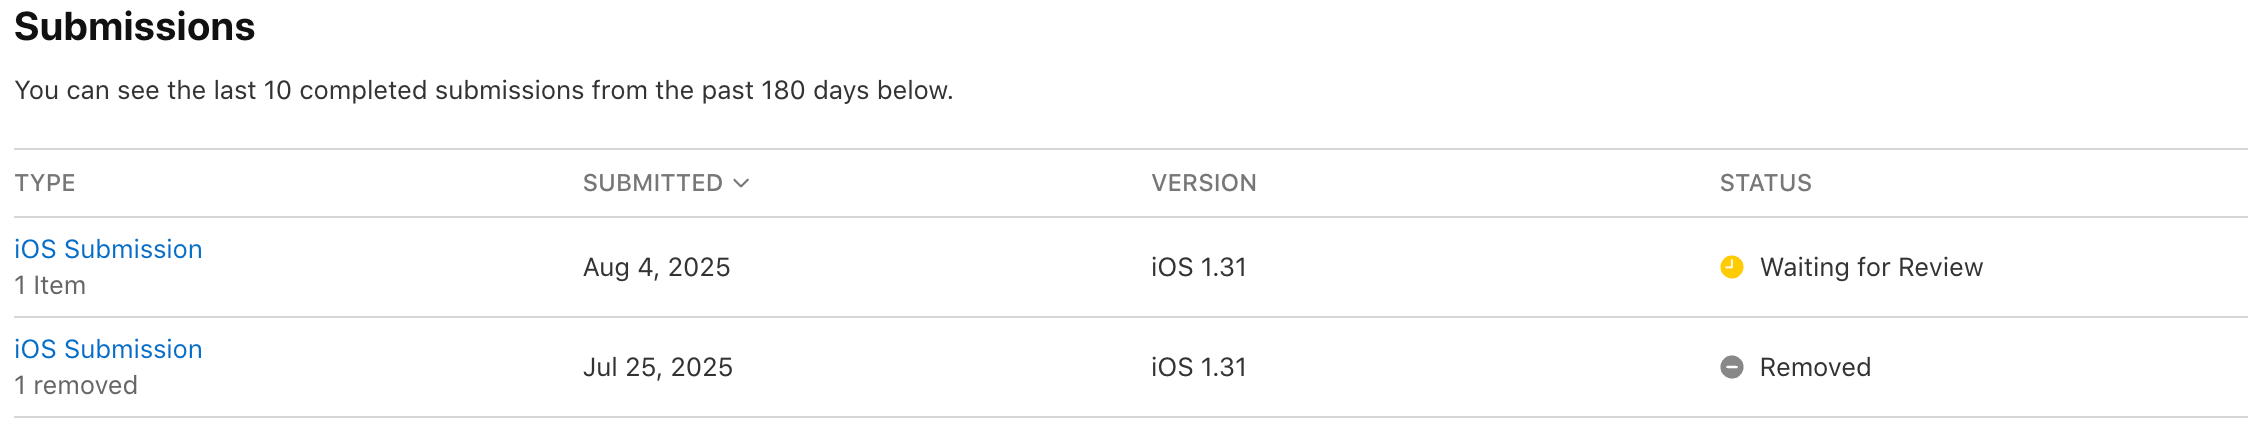
Task: Click the 1 removed label
Action: tap(76, 385)
